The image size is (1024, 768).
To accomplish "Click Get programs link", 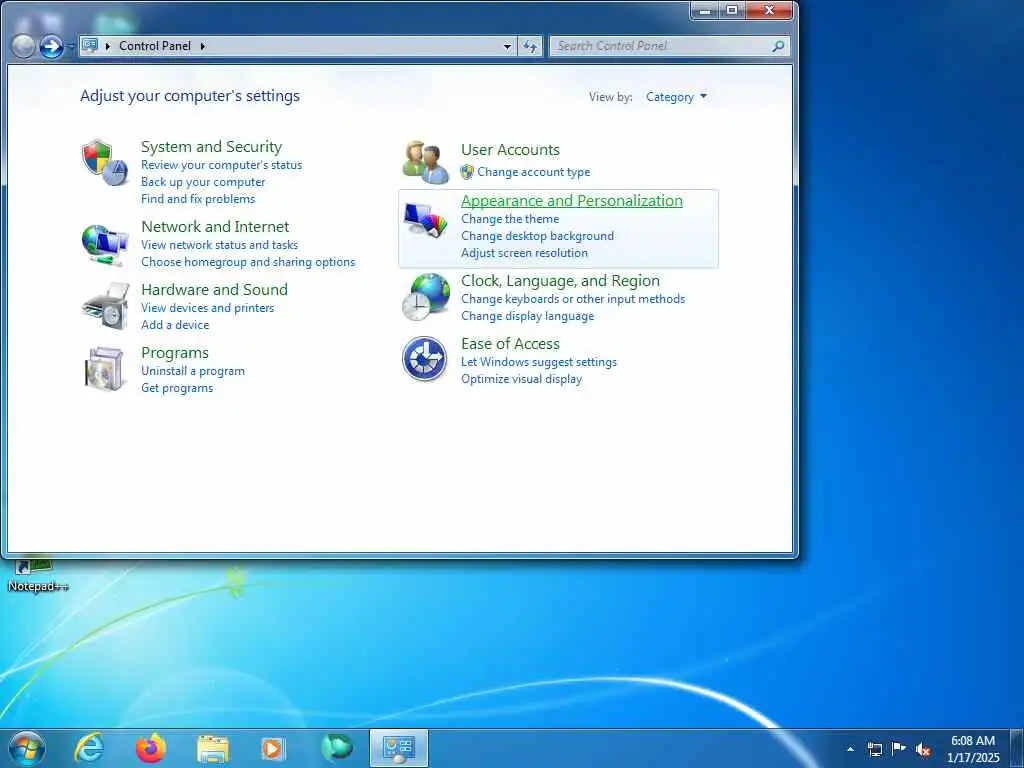I will [x=177, y=388].
